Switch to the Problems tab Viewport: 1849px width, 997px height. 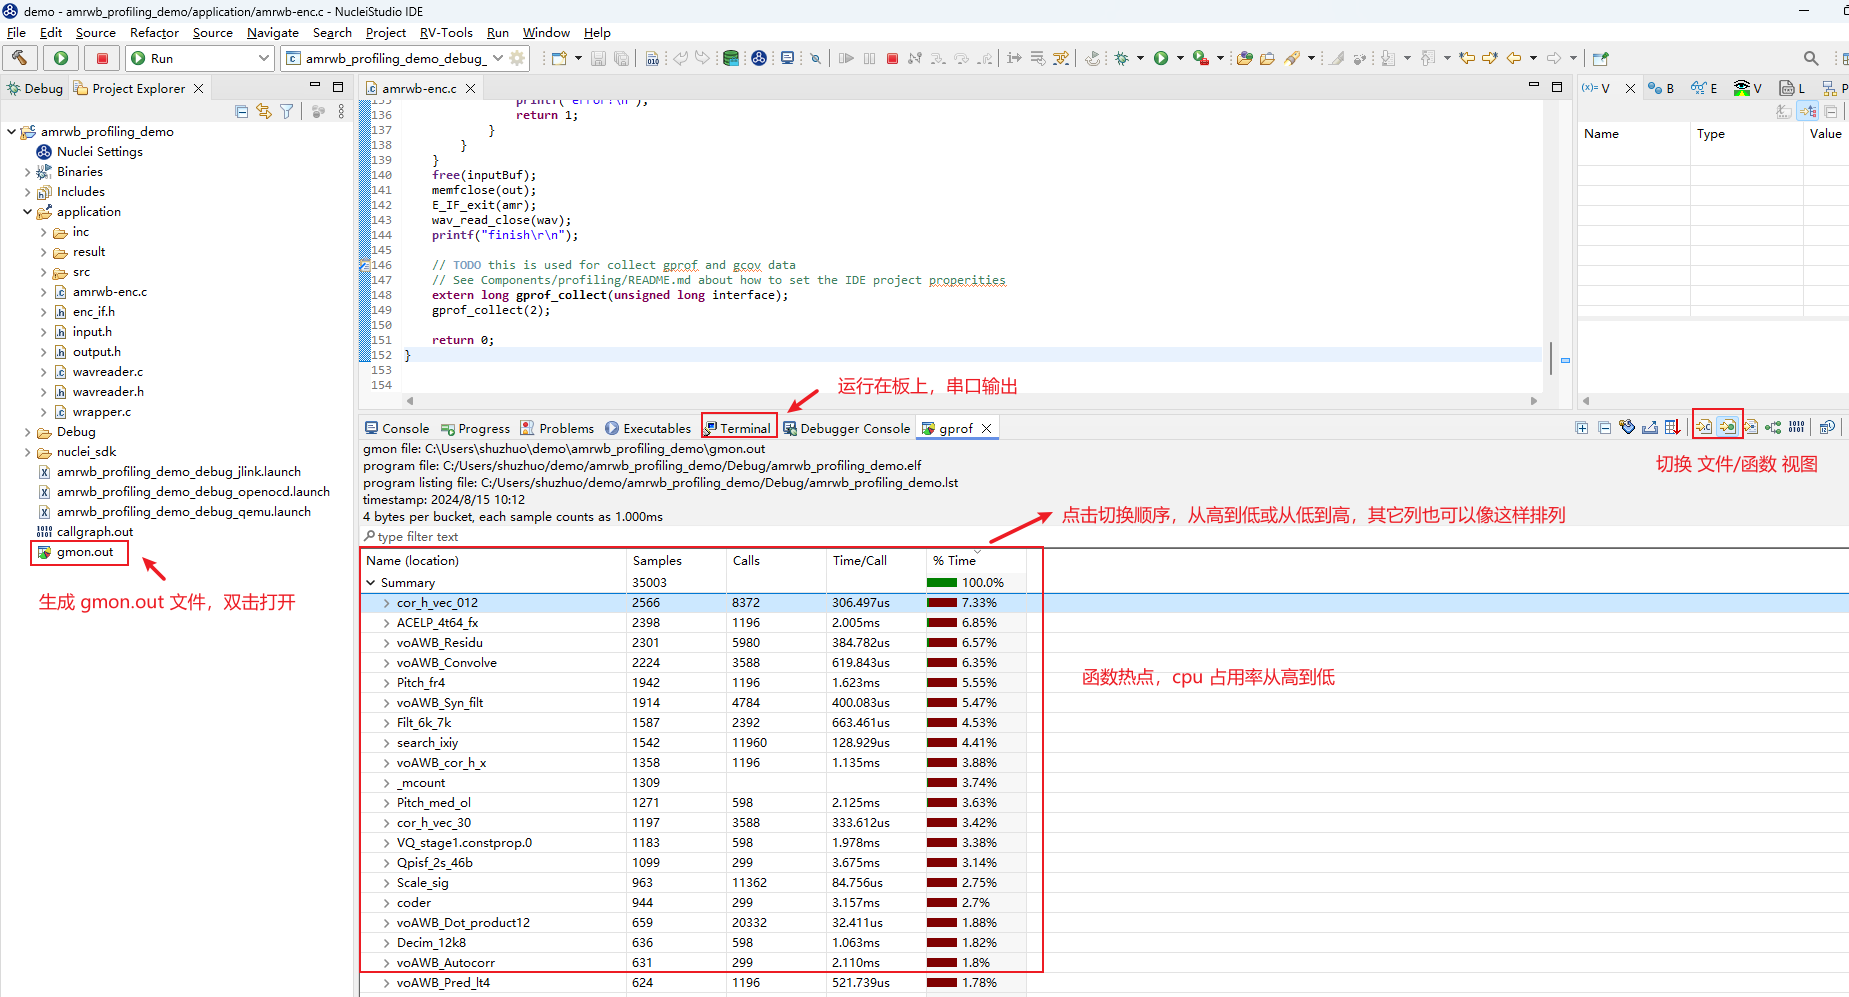click(x=557, y=428)
